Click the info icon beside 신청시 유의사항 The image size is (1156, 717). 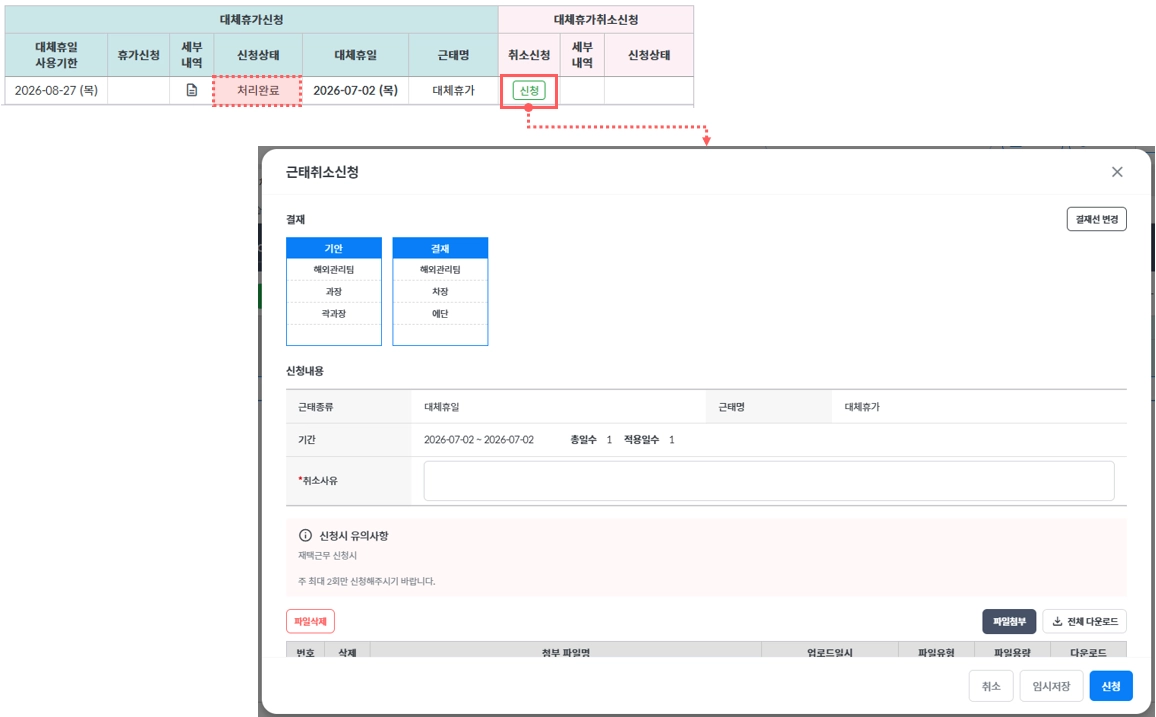305,536
